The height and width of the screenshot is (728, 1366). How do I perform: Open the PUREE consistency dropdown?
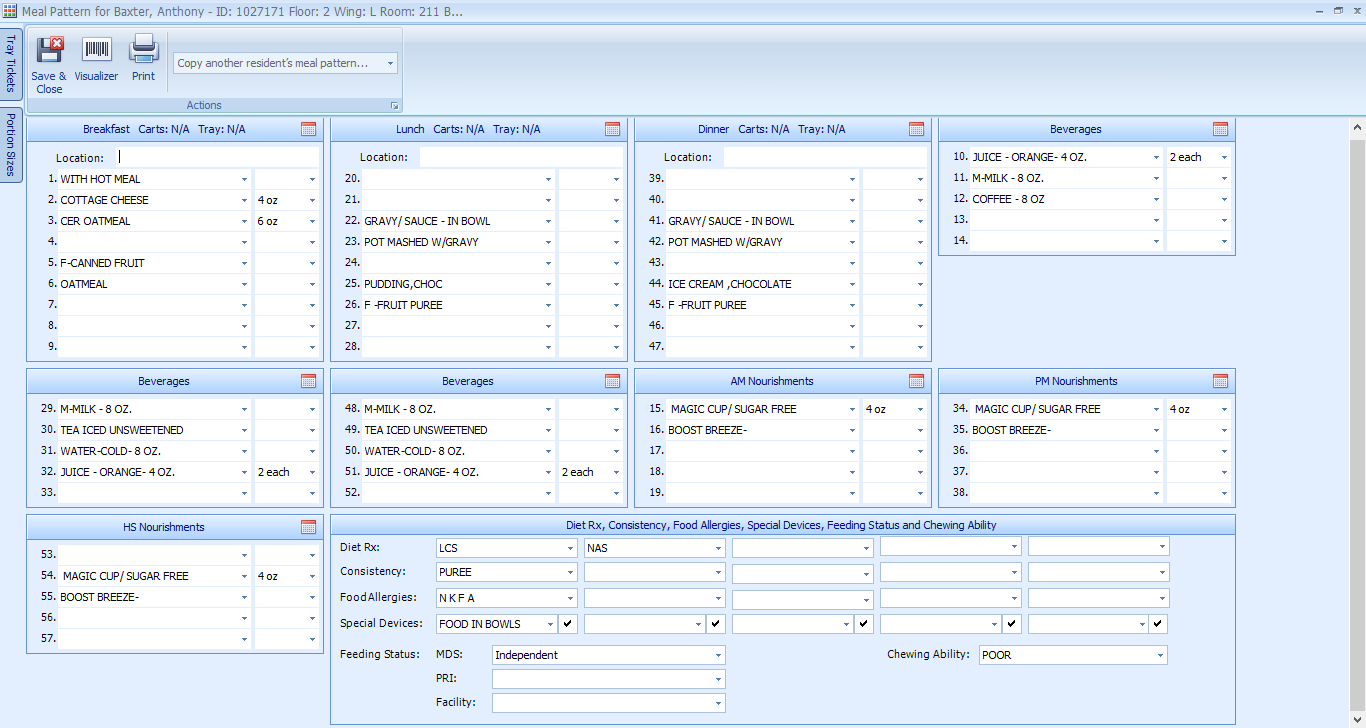pos(570,573)
